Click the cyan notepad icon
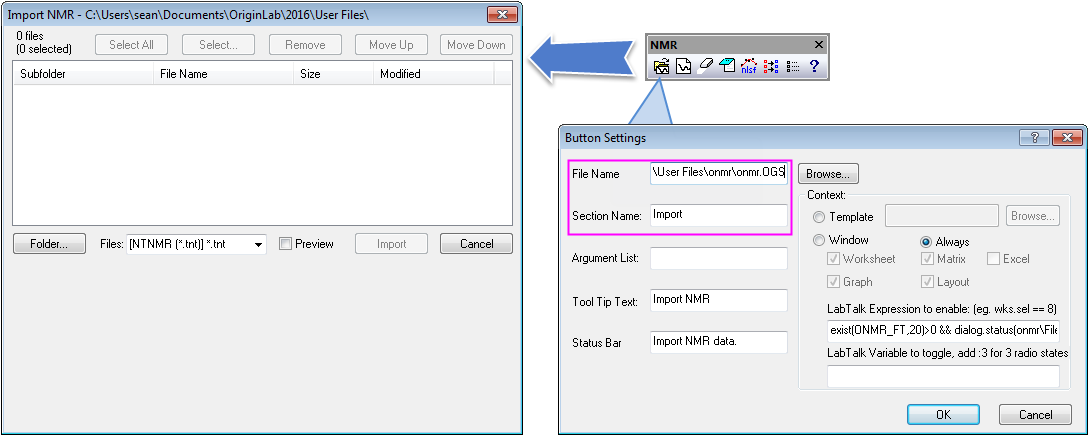 726,67
